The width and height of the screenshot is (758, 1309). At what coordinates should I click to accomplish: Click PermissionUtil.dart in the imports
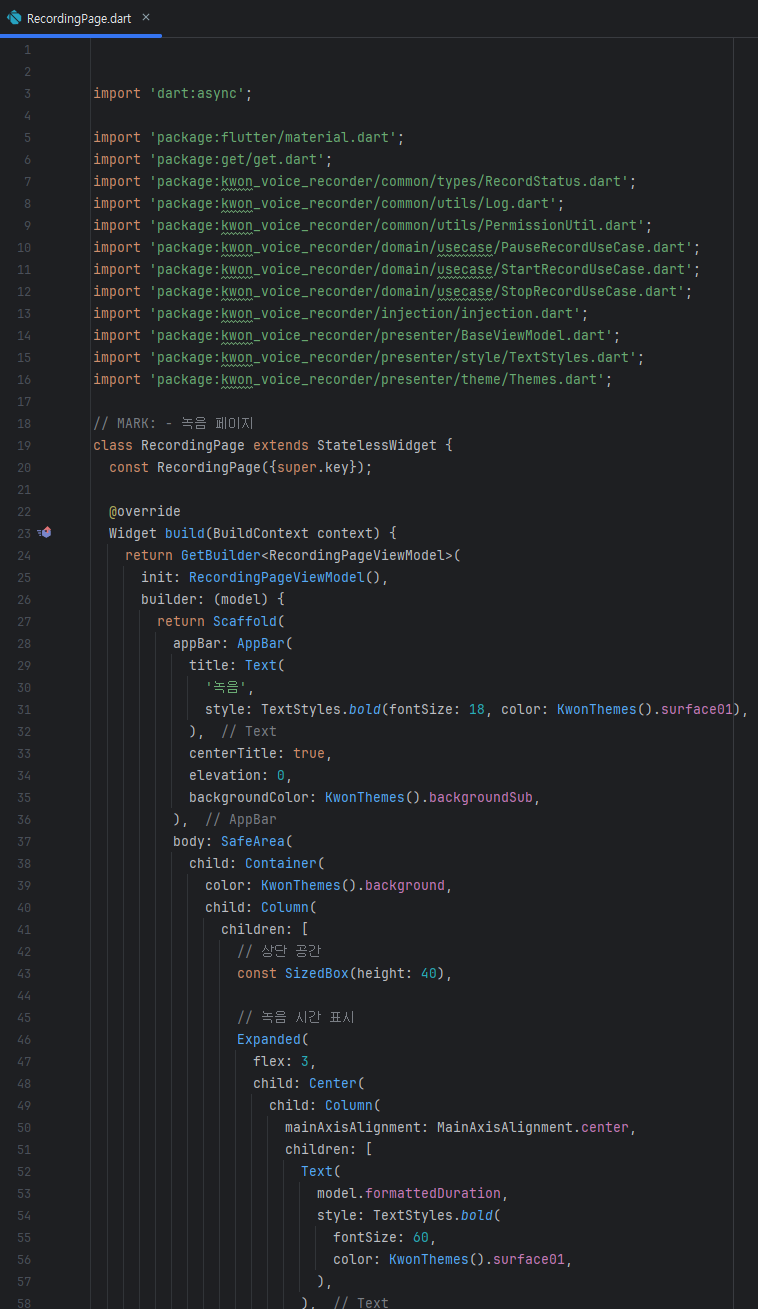click(567, 225)
